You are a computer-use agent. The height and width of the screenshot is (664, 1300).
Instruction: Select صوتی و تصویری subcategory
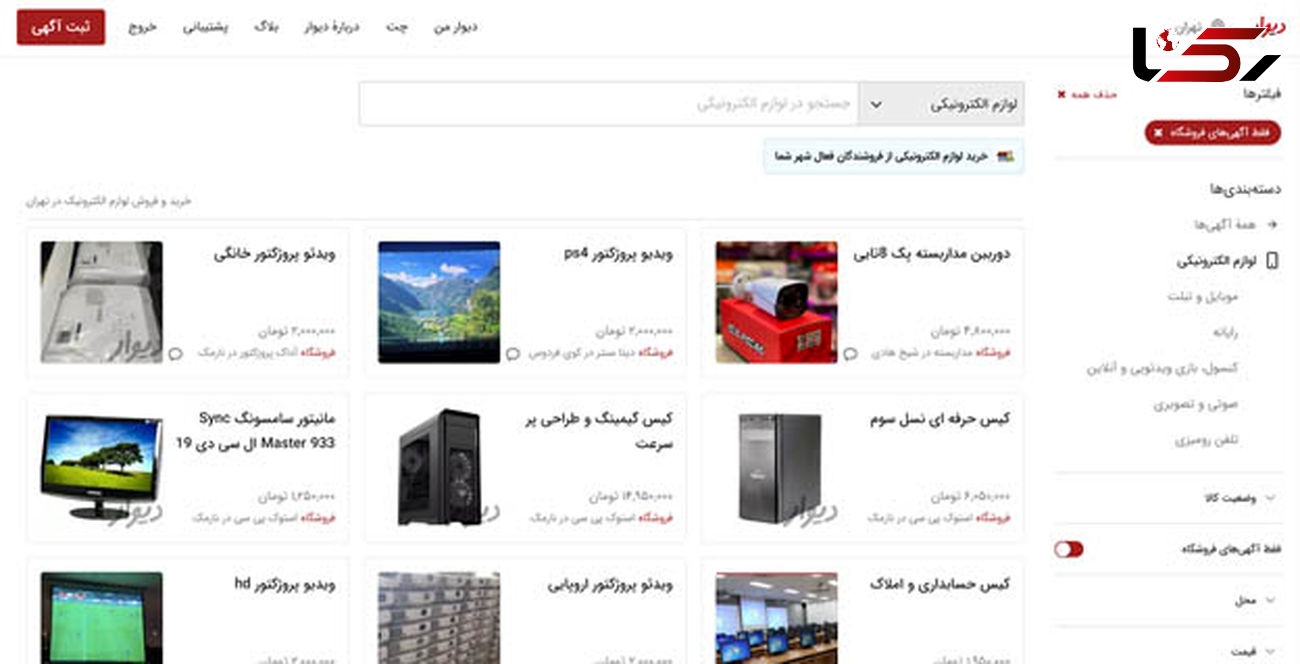[1196, 404]
